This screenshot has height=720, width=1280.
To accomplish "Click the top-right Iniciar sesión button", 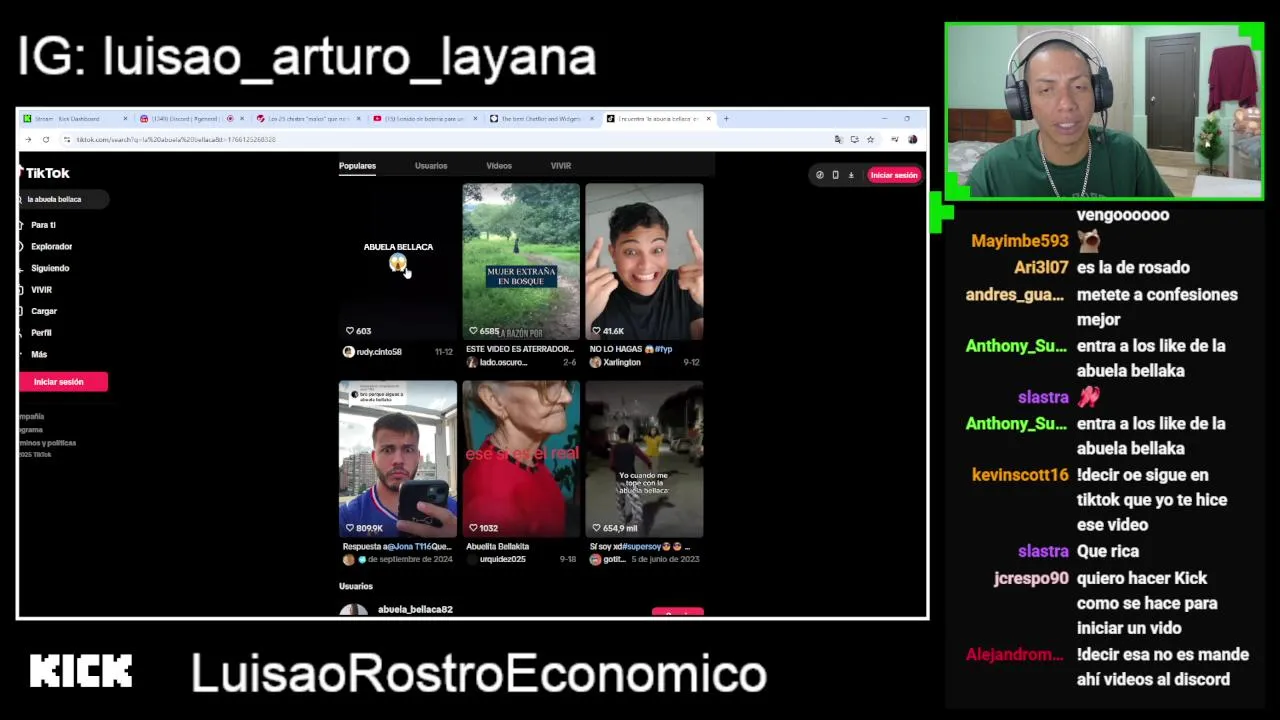I will (x=893, y=175).
